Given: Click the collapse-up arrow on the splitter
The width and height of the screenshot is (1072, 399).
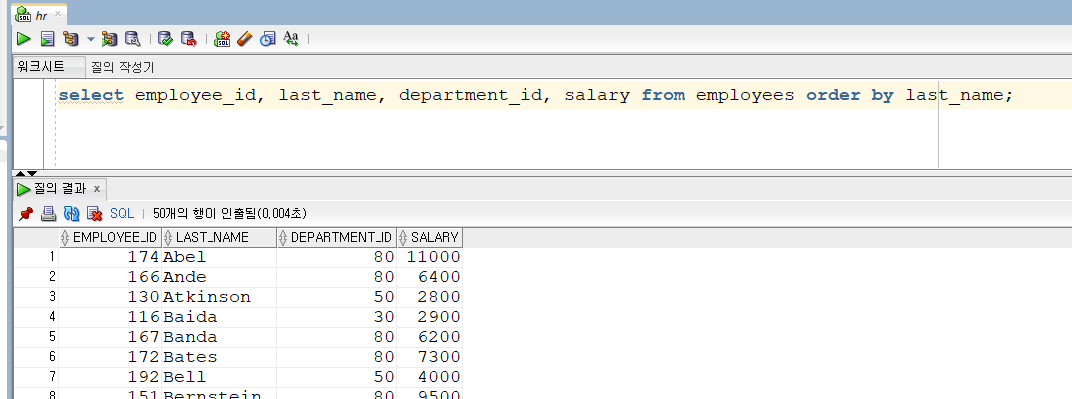Looking at the screenshot, I should (20, 174).
